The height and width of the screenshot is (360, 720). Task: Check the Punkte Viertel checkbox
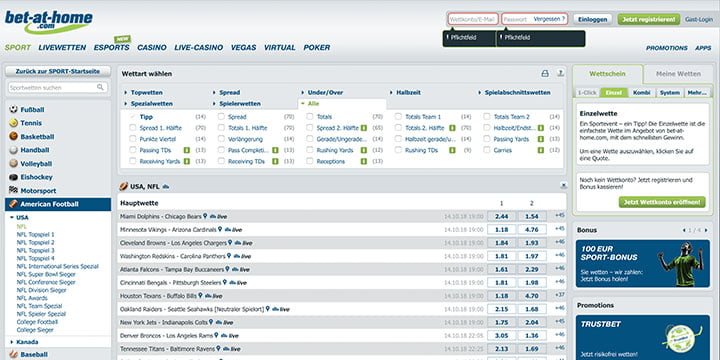[x=132, y=139]
